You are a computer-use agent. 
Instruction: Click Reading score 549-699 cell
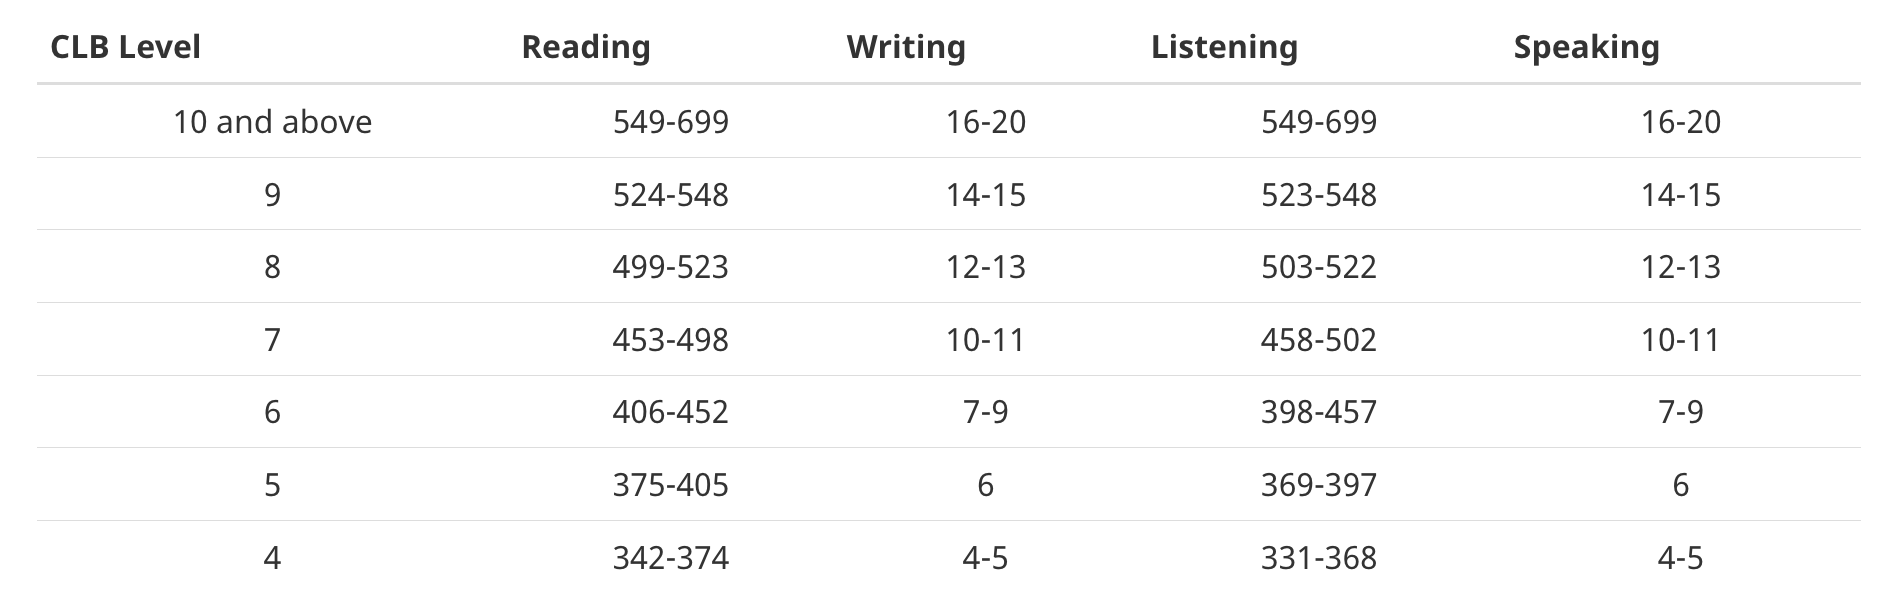(671, 122)
